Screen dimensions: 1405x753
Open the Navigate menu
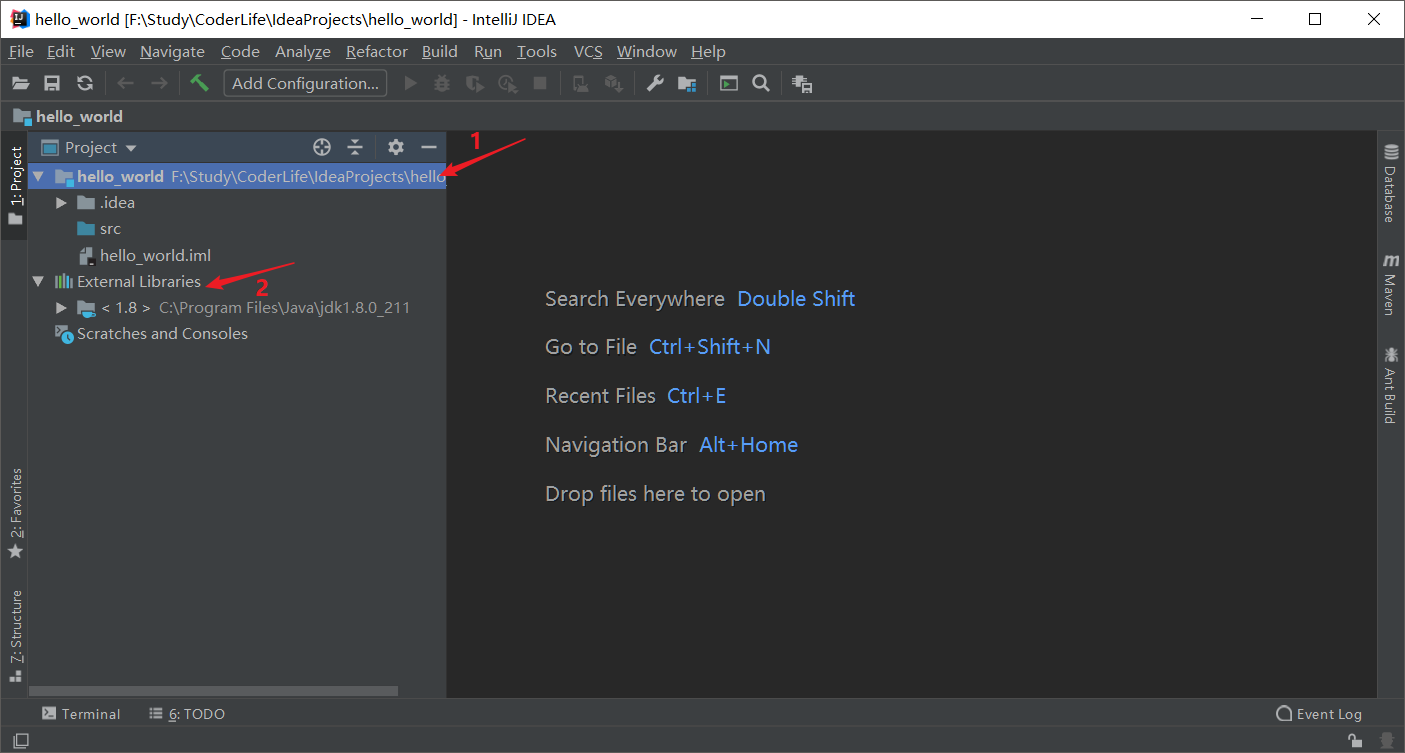click(172, 52)
